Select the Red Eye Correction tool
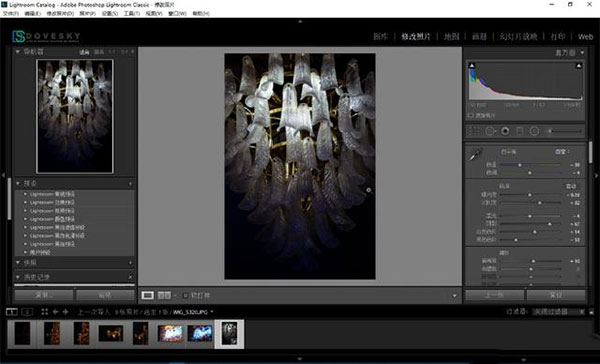The width and height of the screenshot is (600, 364). (505, 131)
